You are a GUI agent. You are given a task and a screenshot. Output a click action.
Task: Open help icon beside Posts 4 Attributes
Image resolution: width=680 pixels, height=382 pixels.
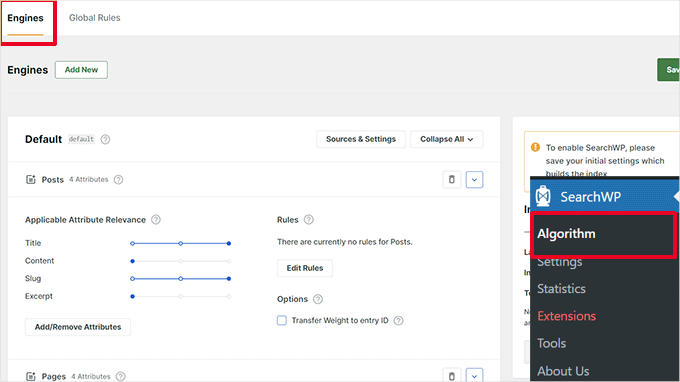coord(118,180)
